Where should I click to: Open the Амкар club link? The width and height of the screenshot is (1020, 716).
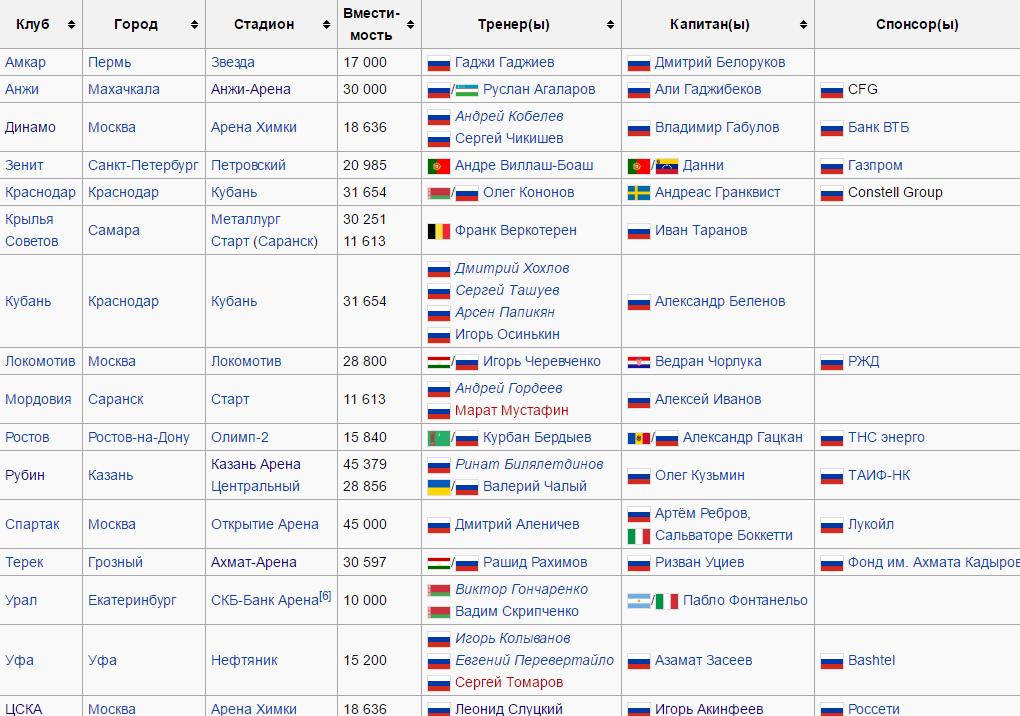tap(25, 62)
